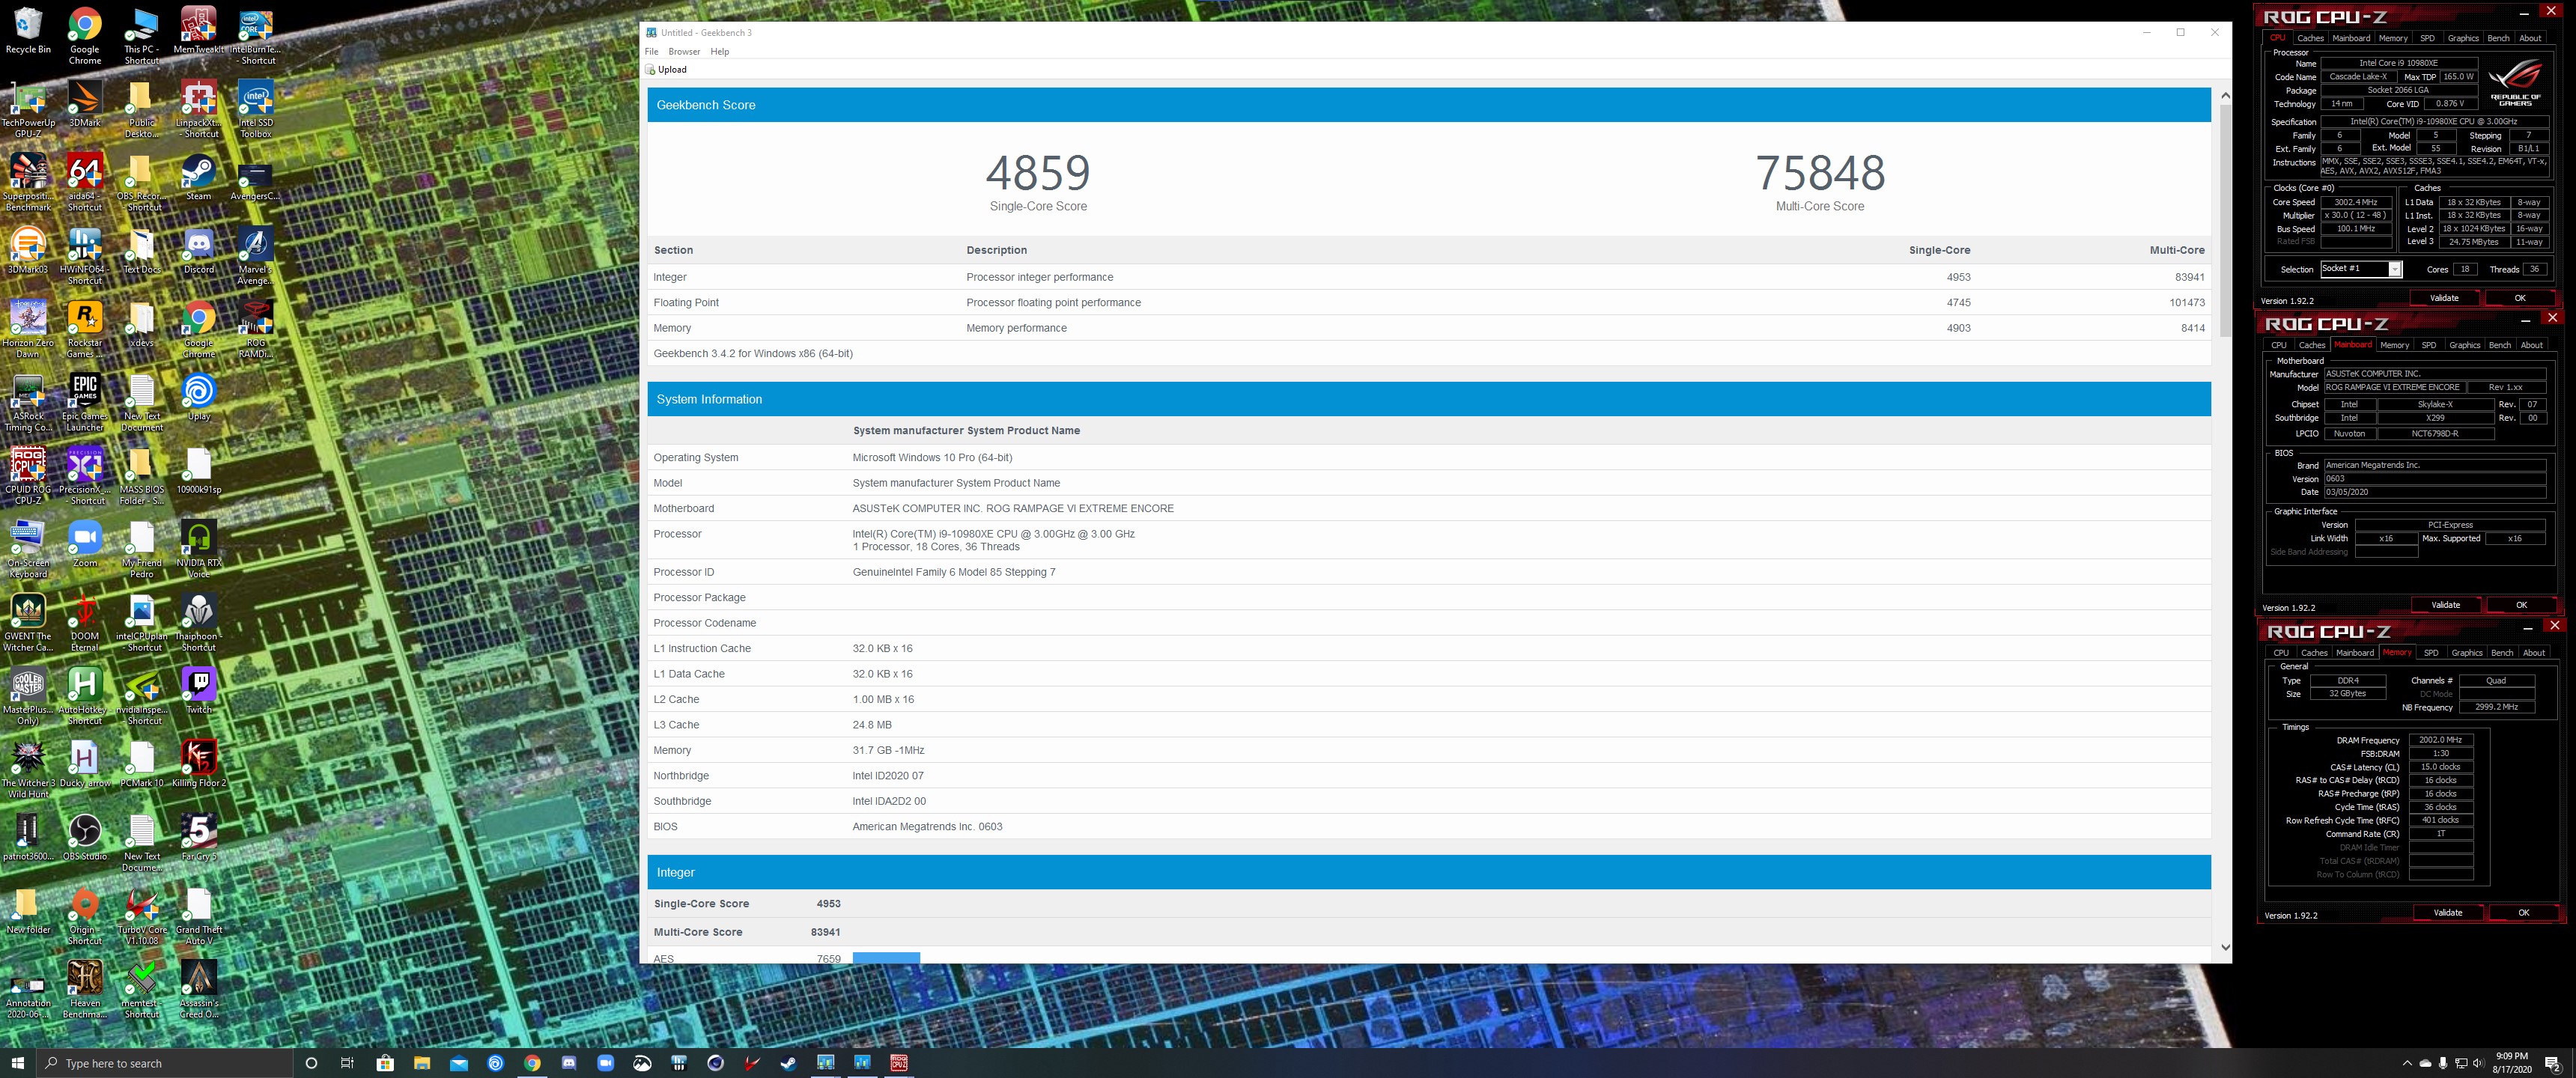Open the Windows Start menu
This screenshot has height=1078, width=2576.
17,1063
